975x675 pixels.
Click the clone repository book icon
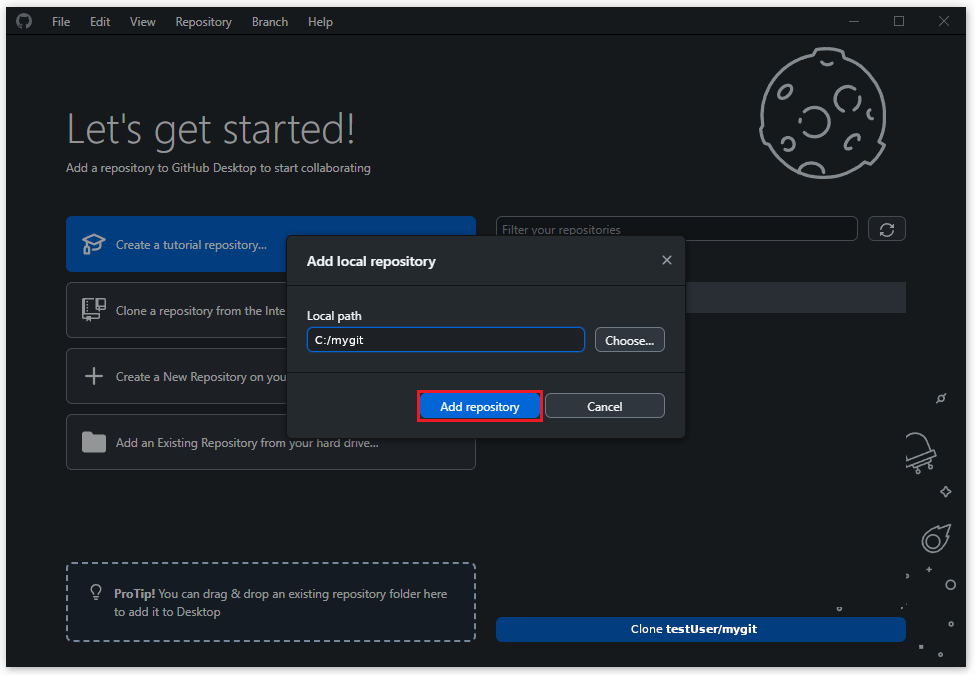coord(93,310)
